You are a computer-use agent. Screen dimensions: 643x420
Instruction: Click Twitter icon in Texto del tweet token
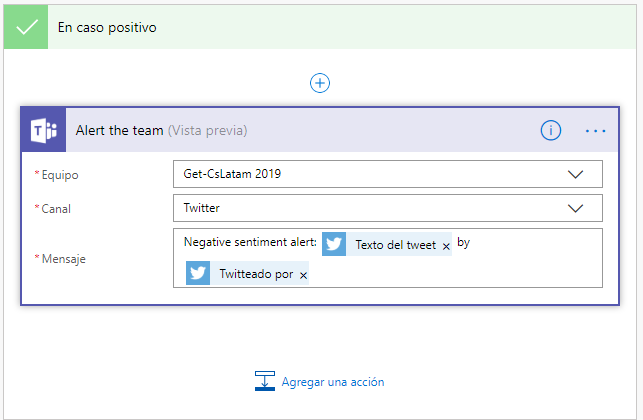coord(334,244)
